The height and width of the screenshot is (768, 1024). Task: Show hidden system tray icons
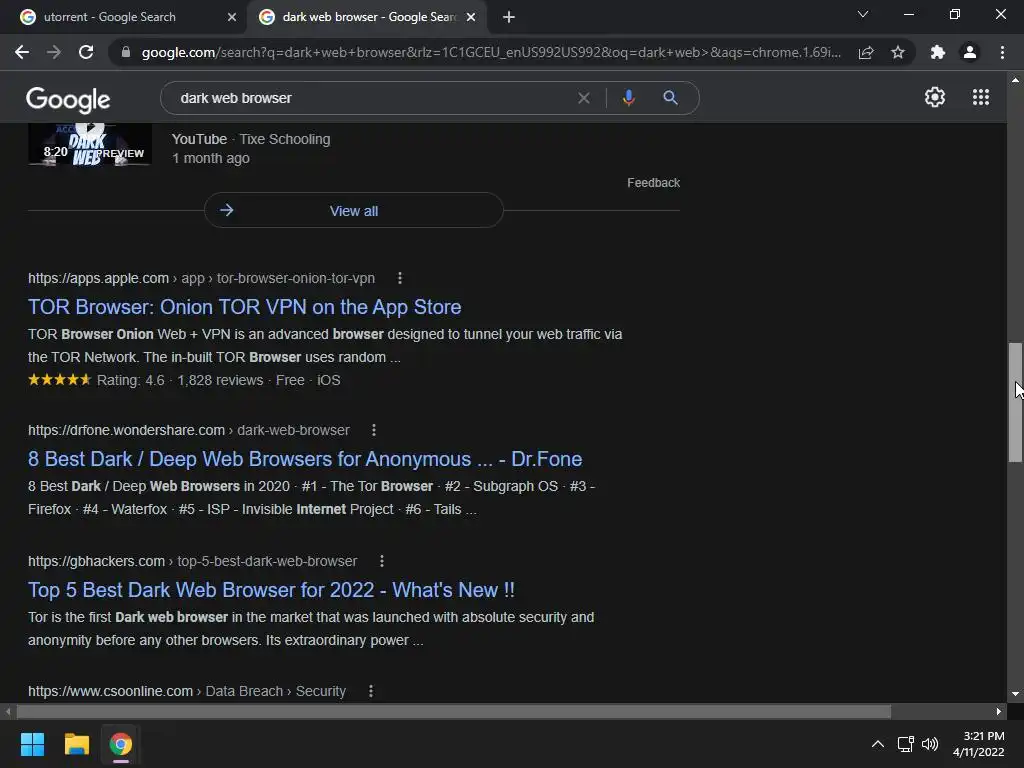tap(878, 744)
